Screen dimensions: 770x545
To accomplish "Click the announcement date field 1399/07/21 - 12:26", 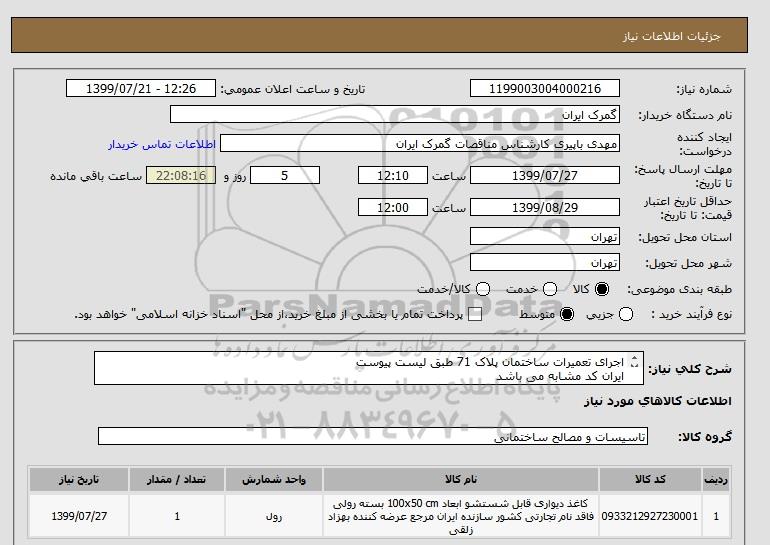I will click(x=141, y=88).
